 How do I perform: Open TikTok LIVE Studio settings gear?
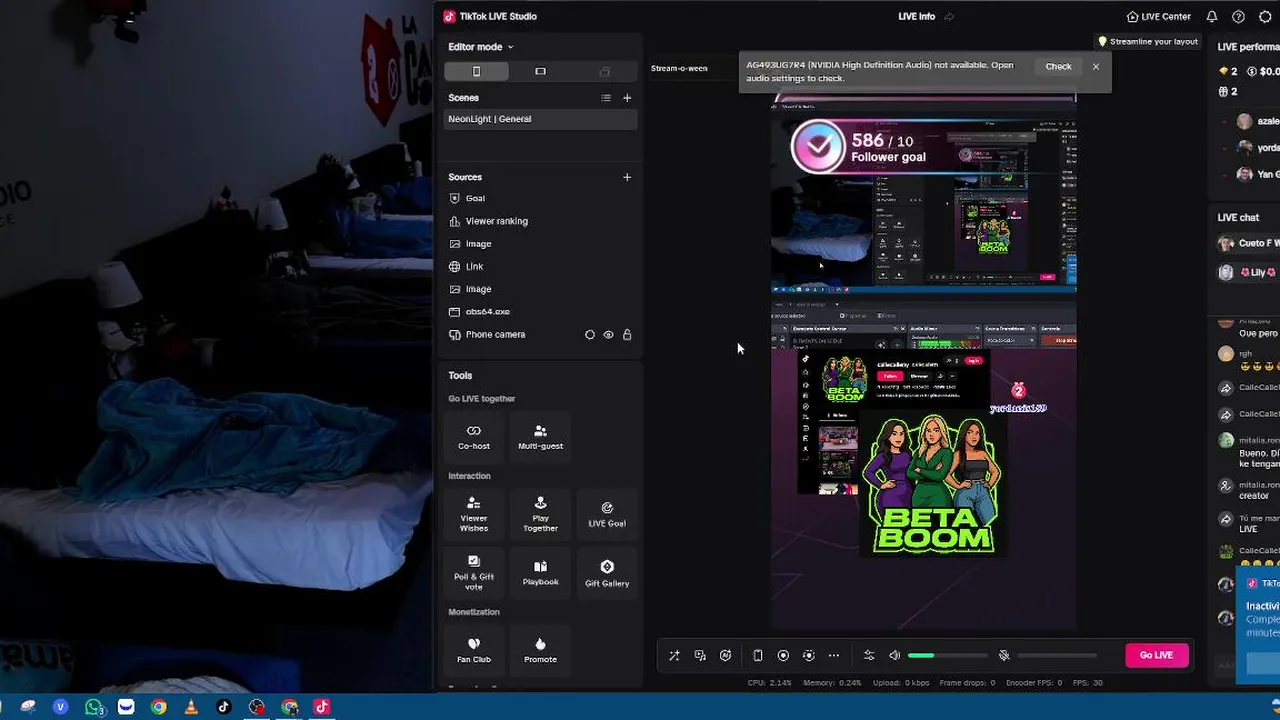click(x=1265, y=17)
